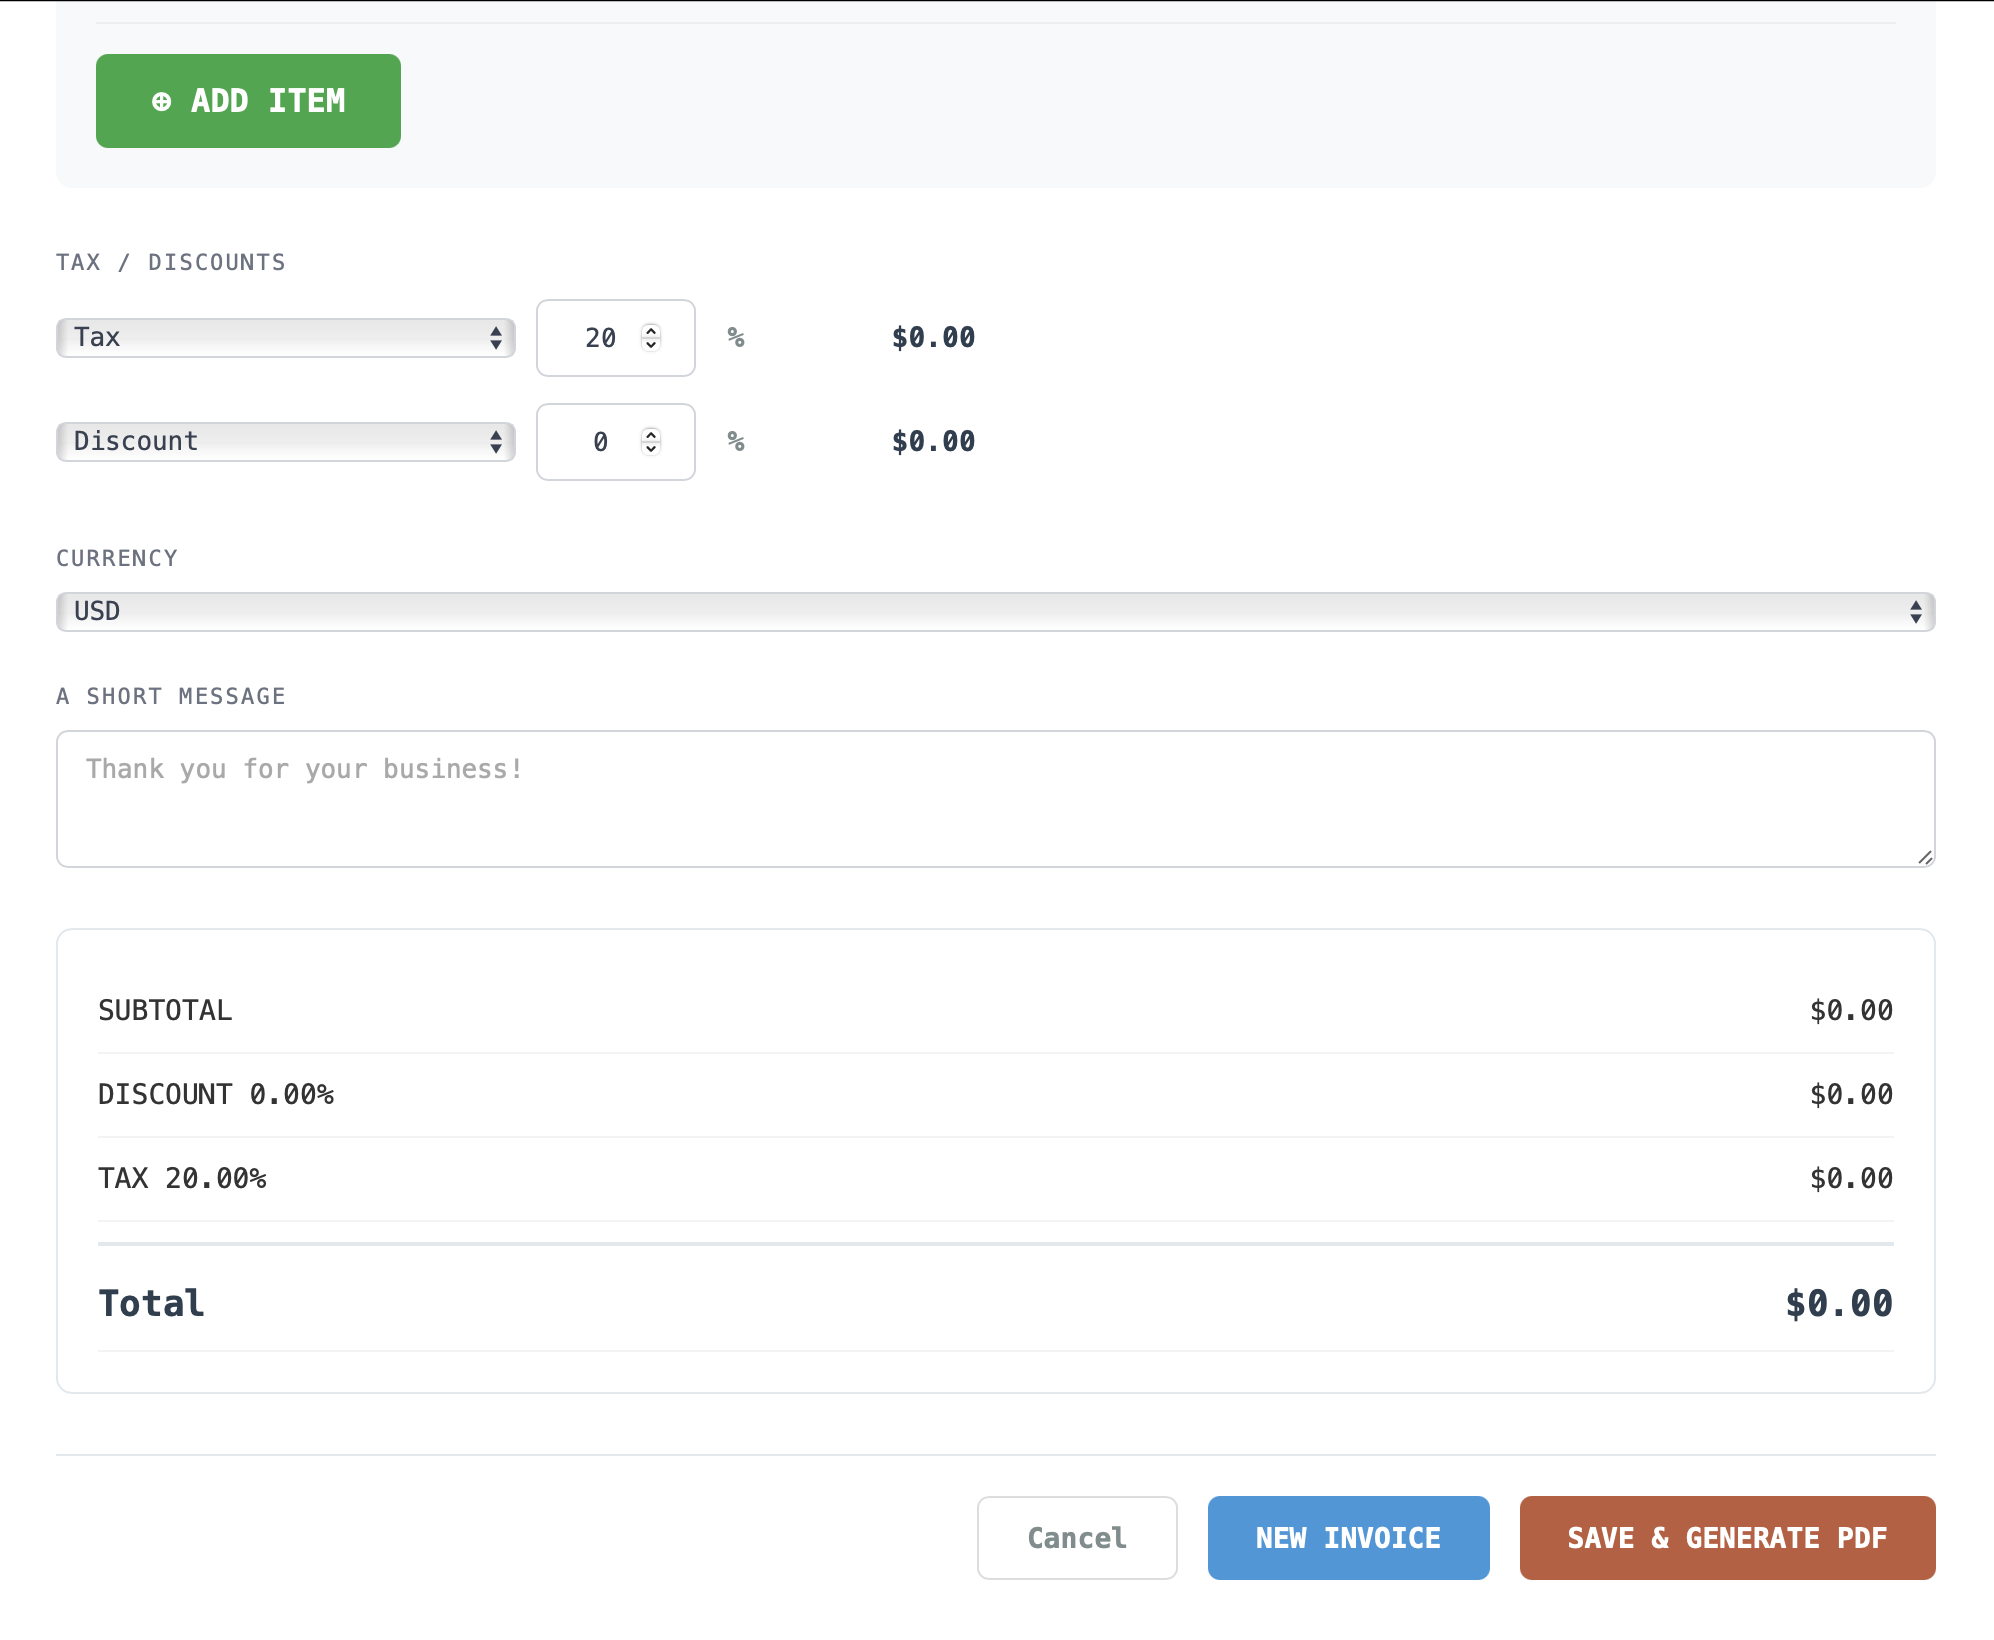Click the subtotal $0.00 value
1994x1640 pixels.
1851,1011
